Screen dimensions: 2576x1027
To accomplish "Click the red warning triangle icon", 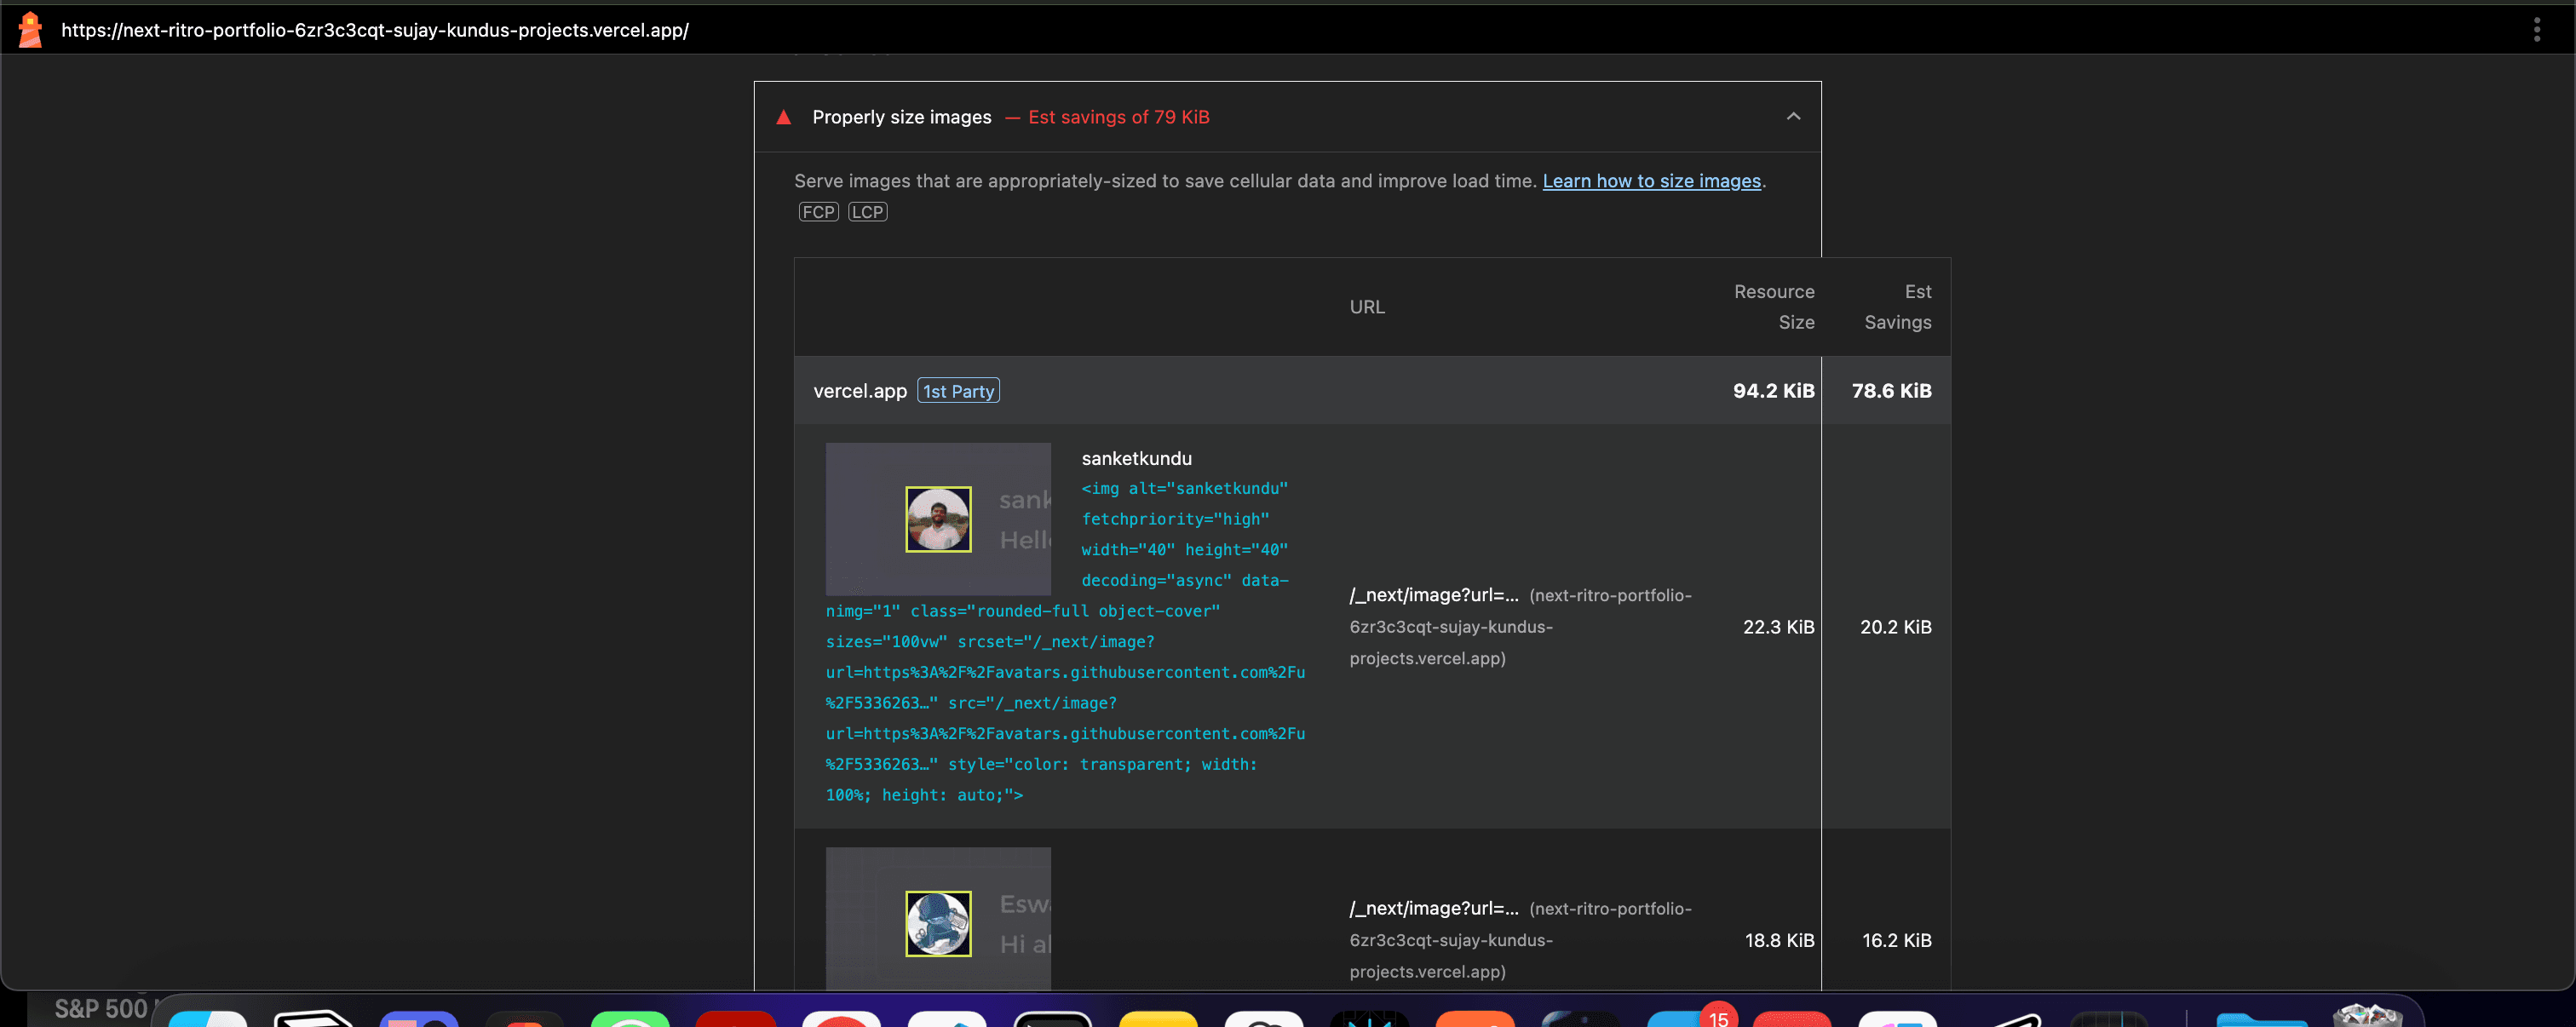I will click(784, 118).
